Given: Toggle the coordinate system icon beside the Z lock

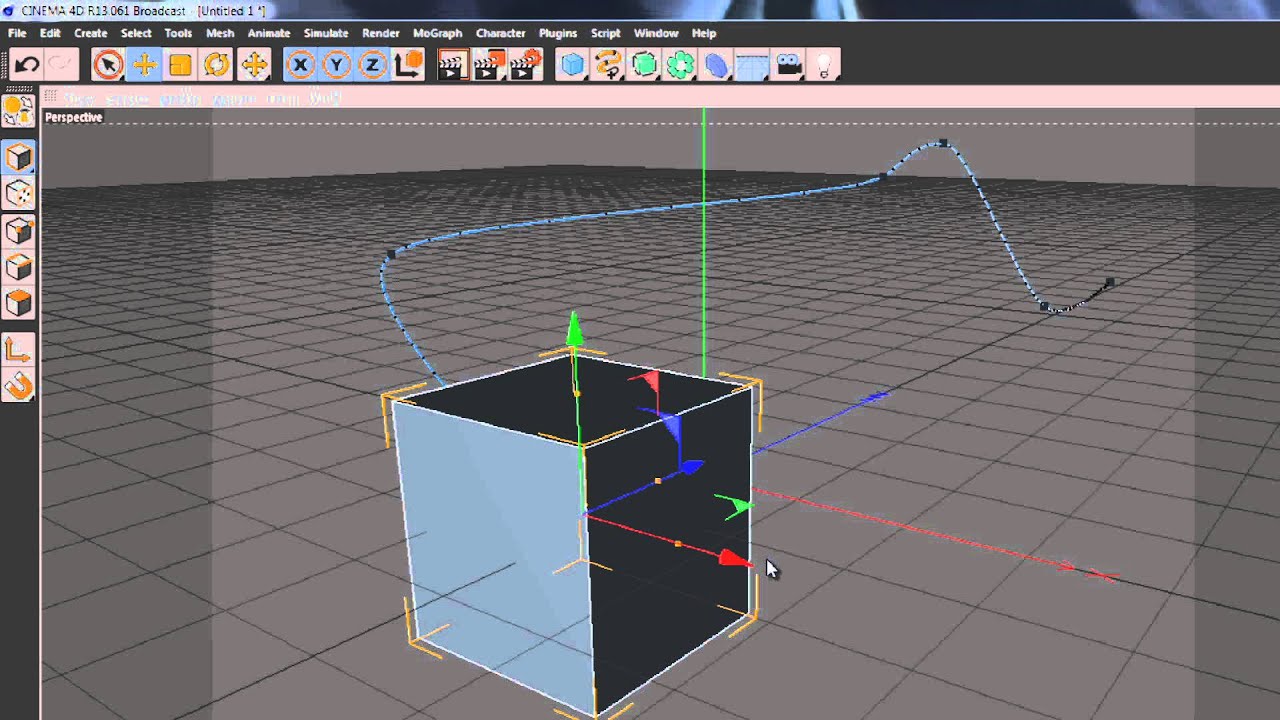Looking at the screenshot, I should (408, 66).
